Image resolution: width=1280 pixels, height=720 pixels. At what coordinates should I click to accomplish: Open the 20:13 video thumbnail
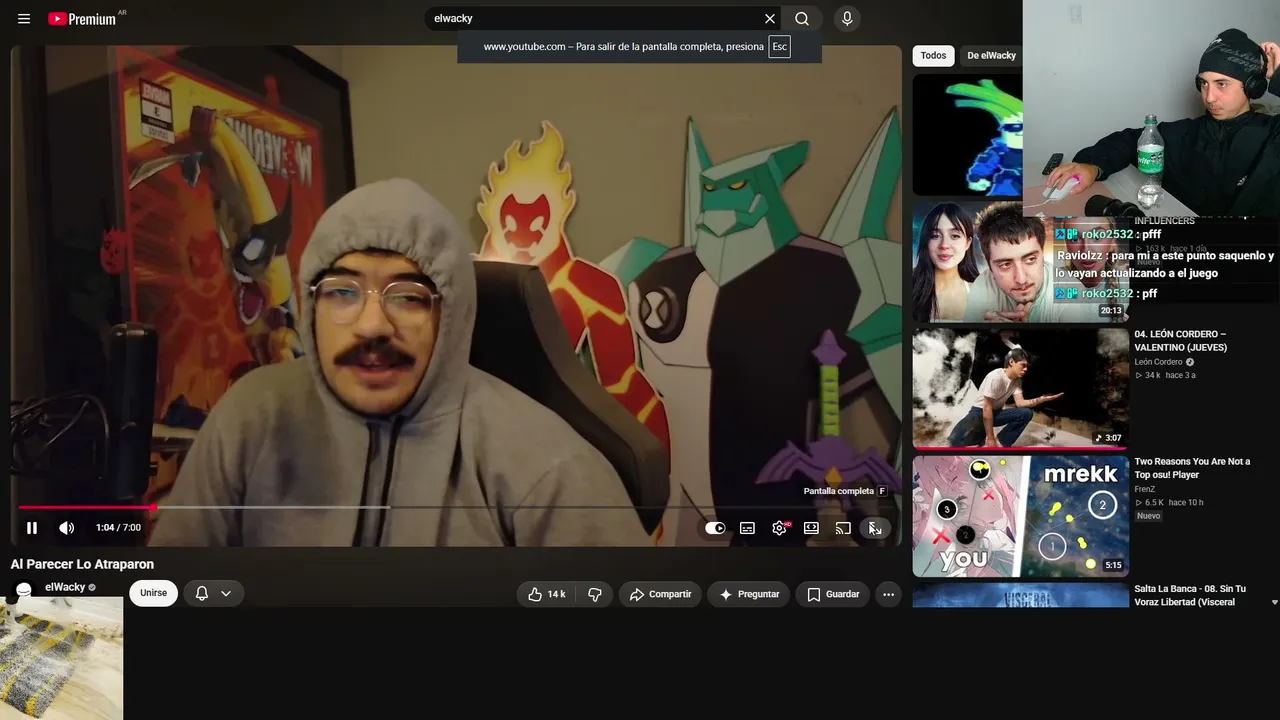(x=1020, y=262)
